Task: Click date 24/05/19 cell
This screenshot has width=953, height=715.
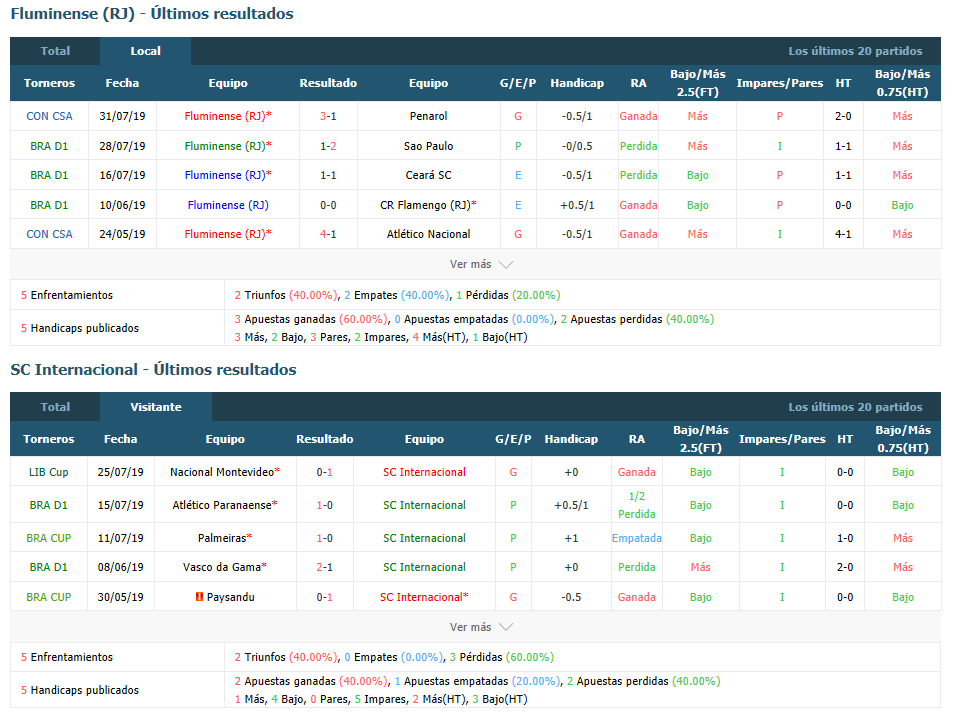Action: tap(122, 234)
